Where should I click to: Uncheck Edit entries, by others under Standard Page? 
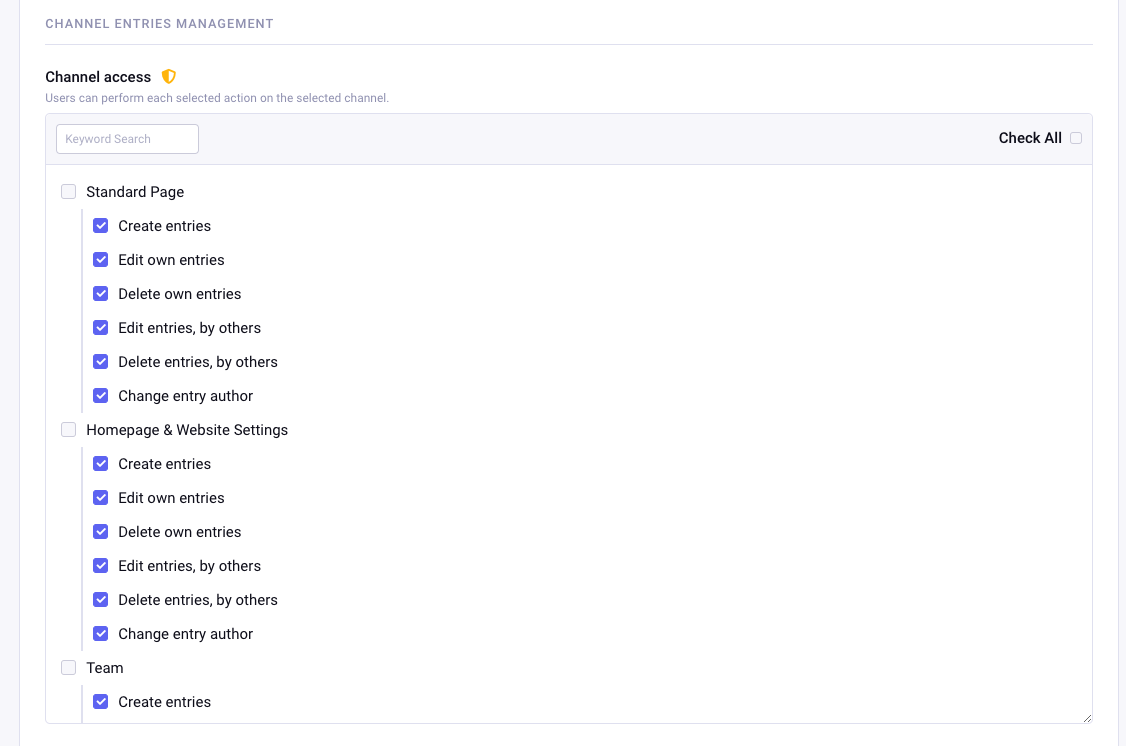tap(101, 327)
